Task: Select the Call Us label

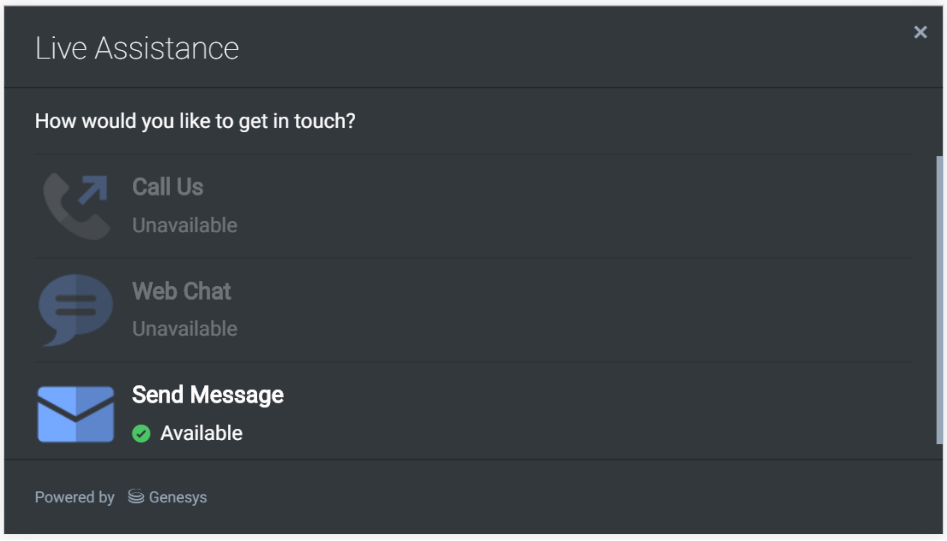Action: (168, 187)
